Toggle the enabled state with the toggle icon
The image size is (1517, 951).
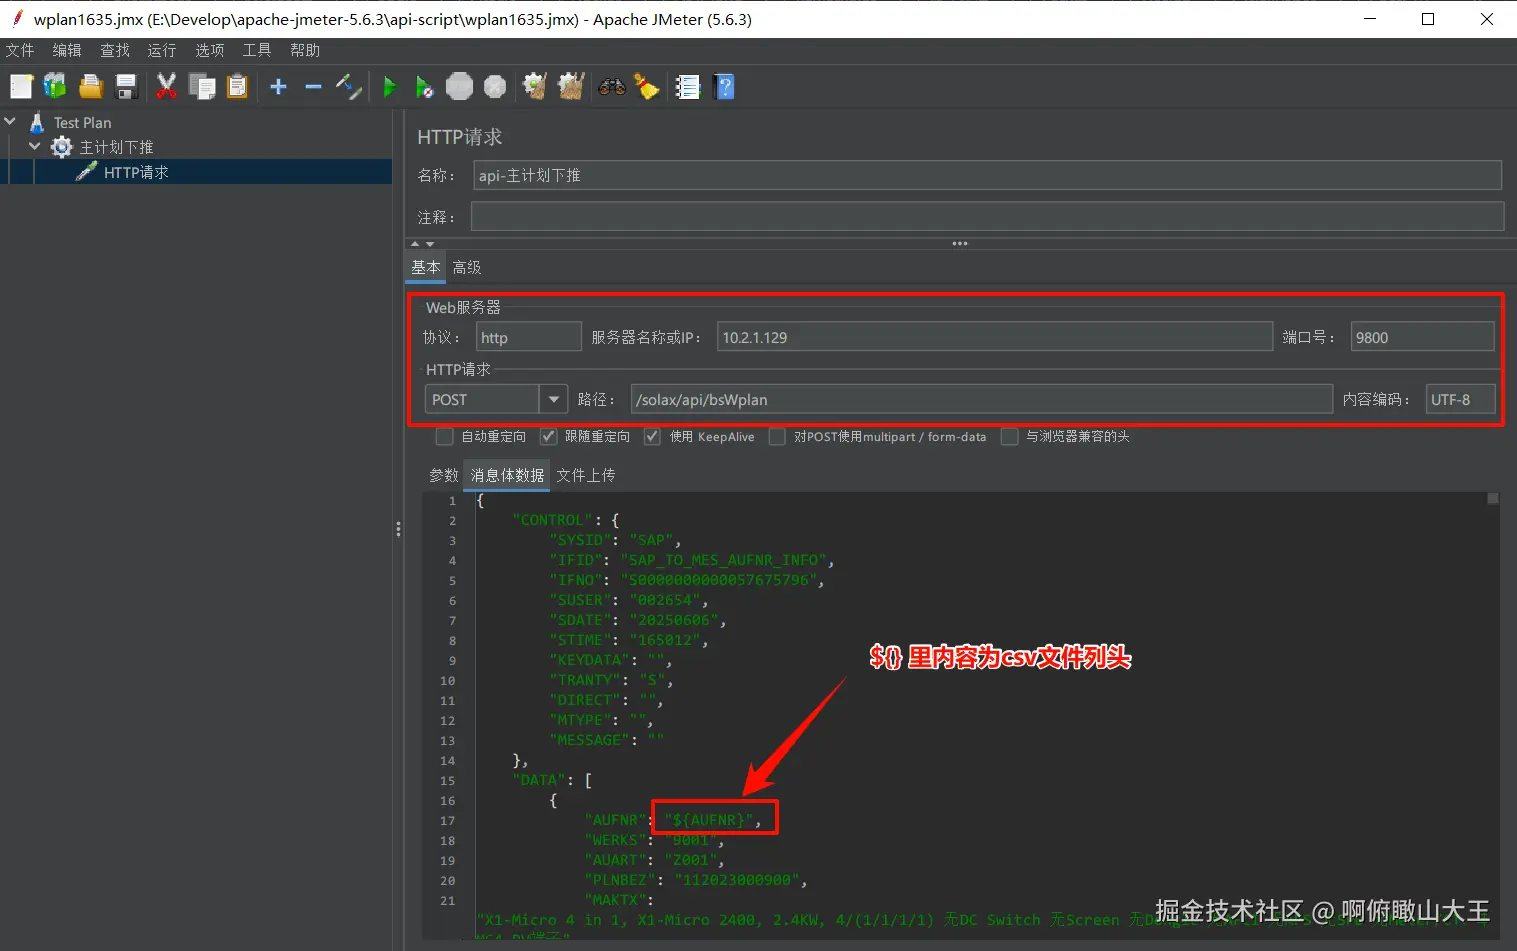click(x=348, y=87)
